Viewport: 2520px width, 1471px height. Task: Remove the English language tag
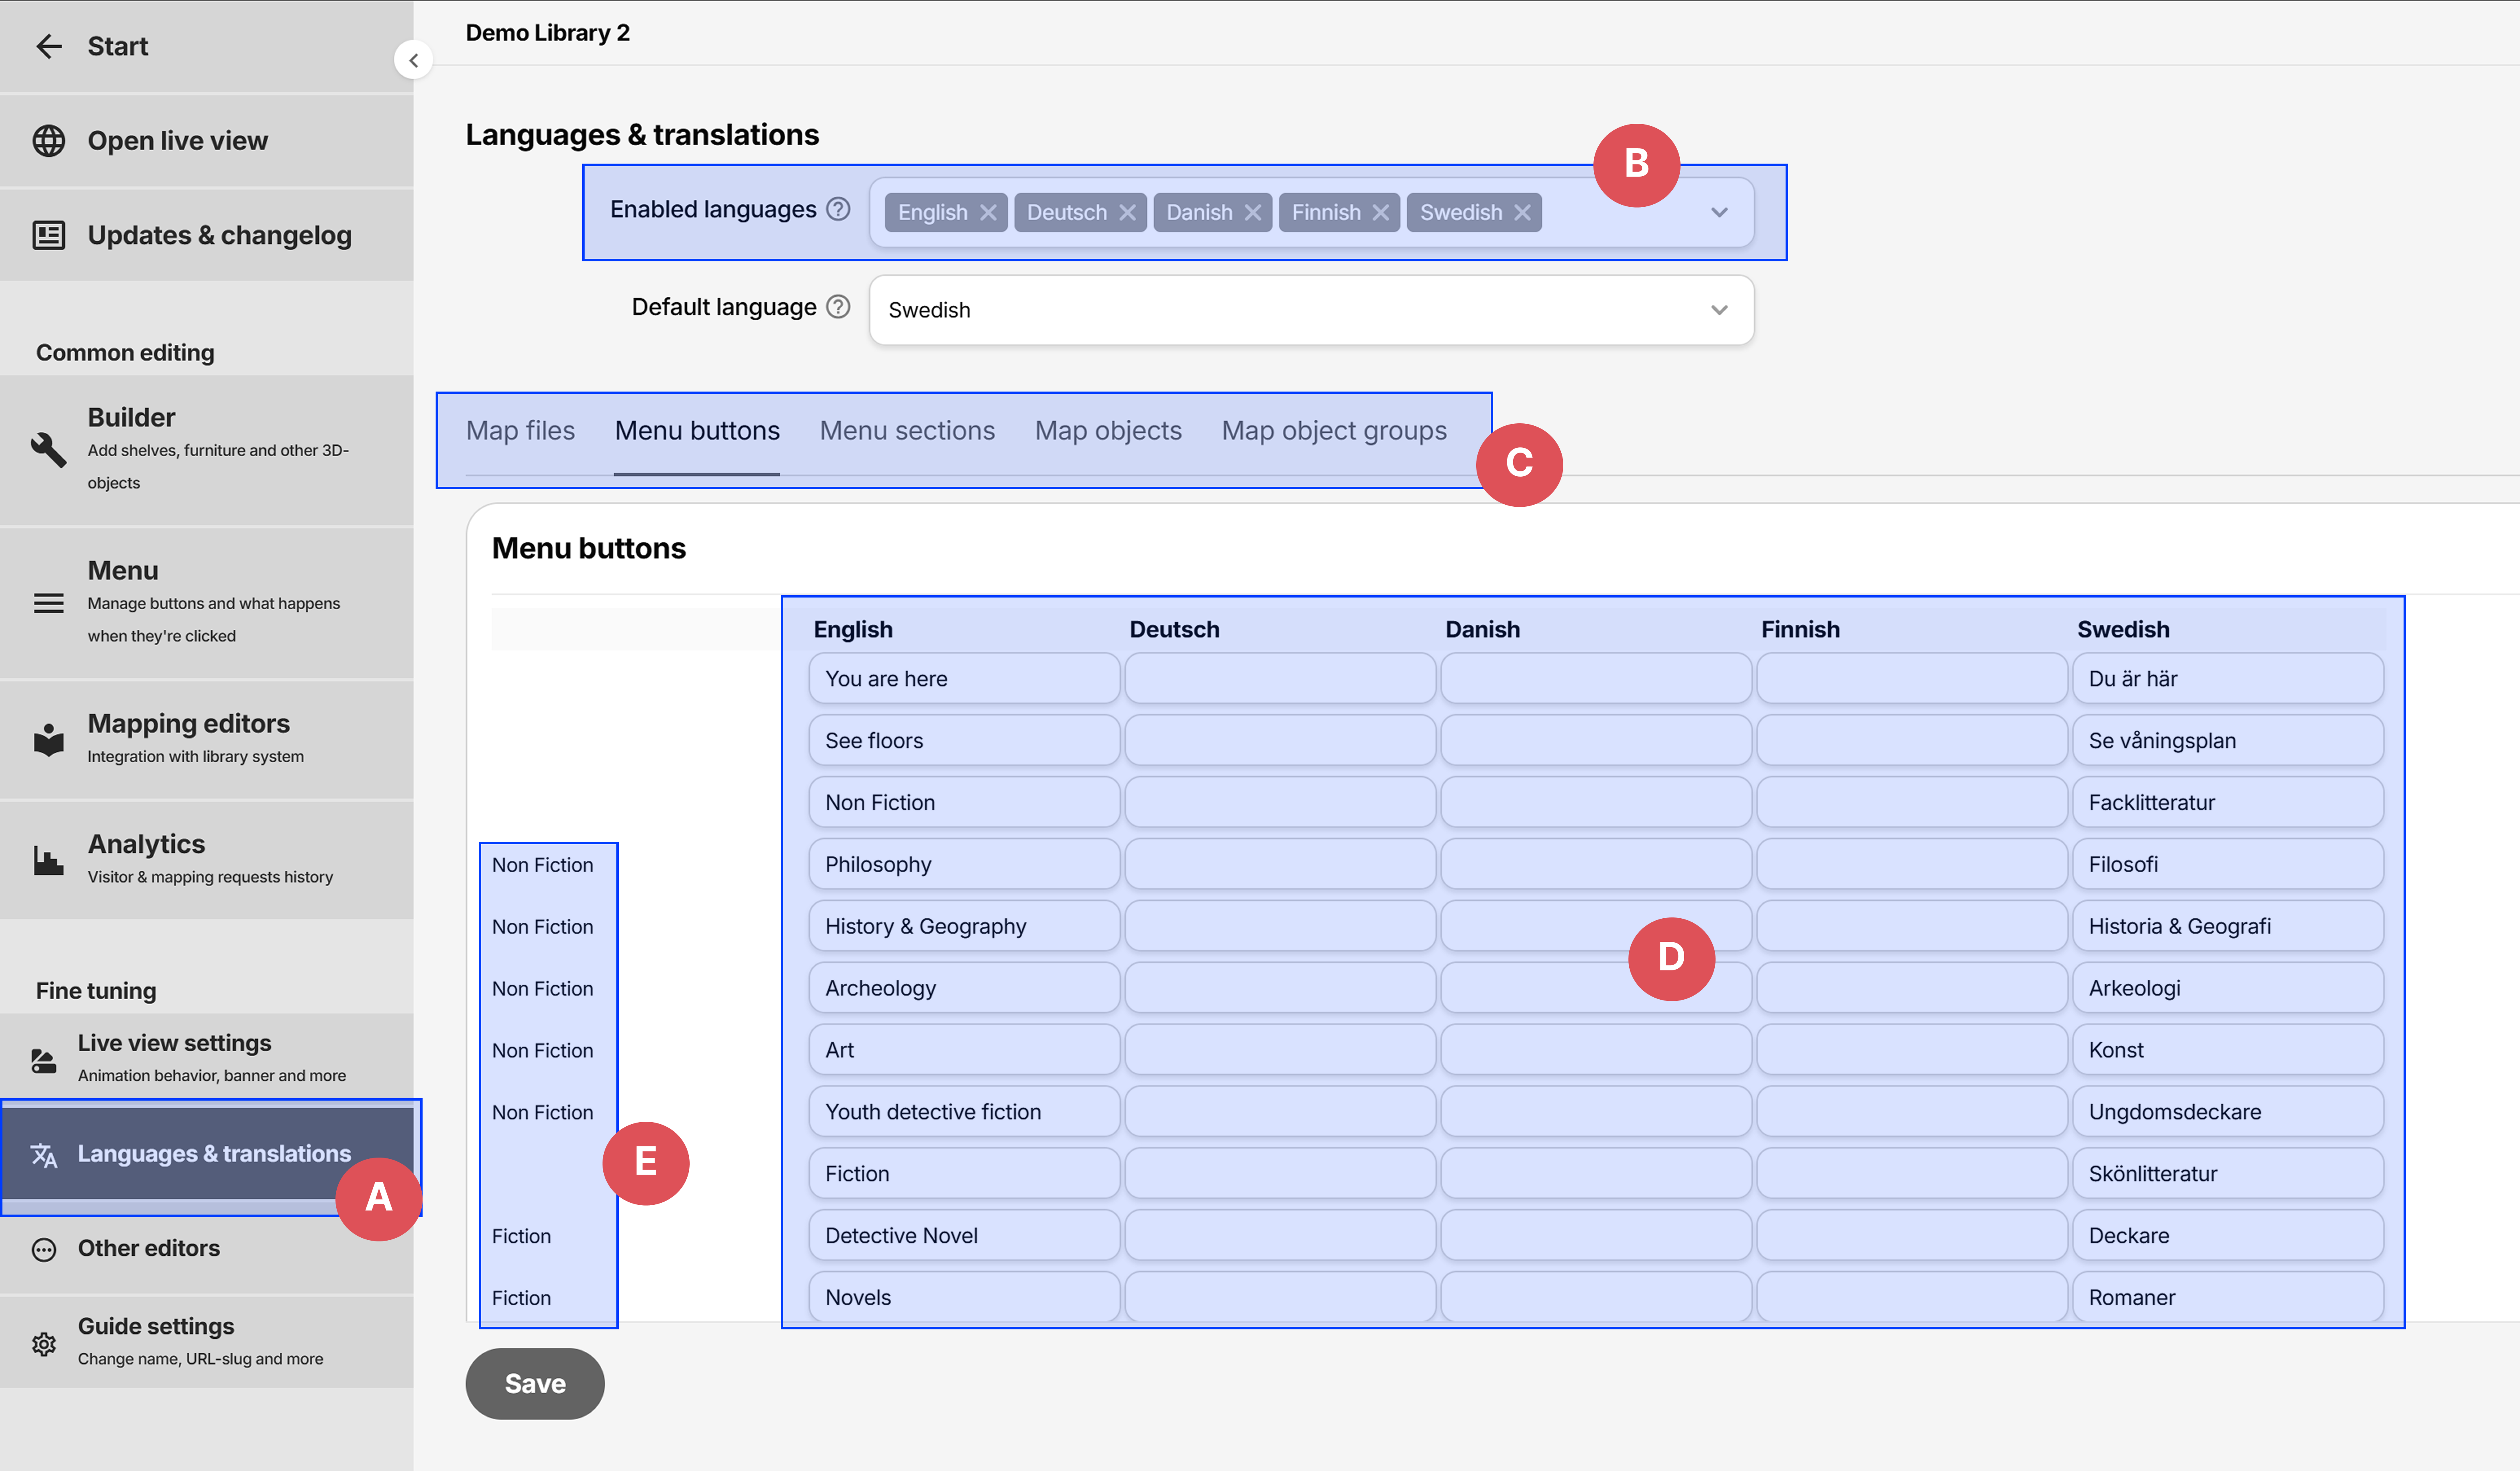[988, 213]
